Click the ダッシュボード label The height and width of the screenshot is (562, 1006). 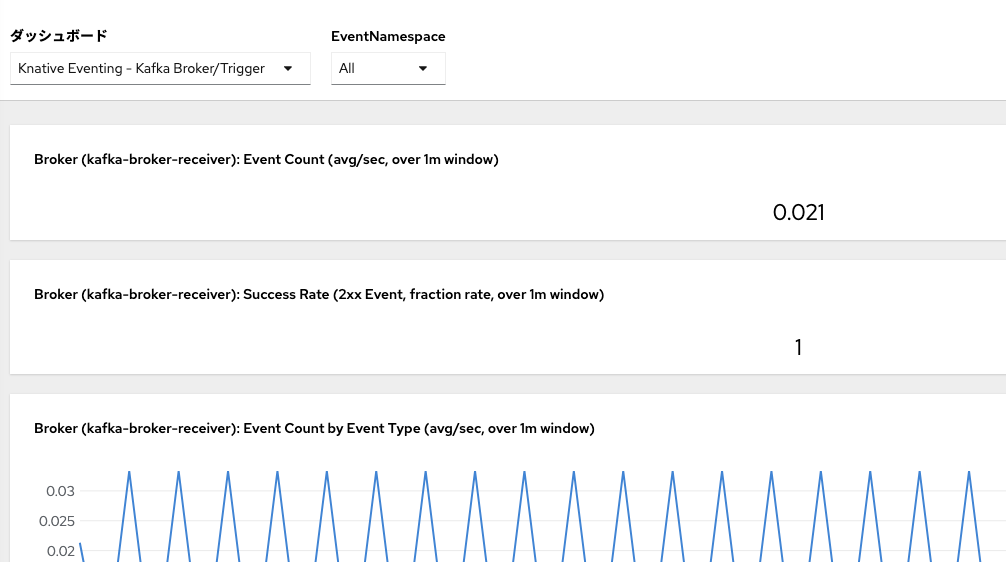(58, 36)
